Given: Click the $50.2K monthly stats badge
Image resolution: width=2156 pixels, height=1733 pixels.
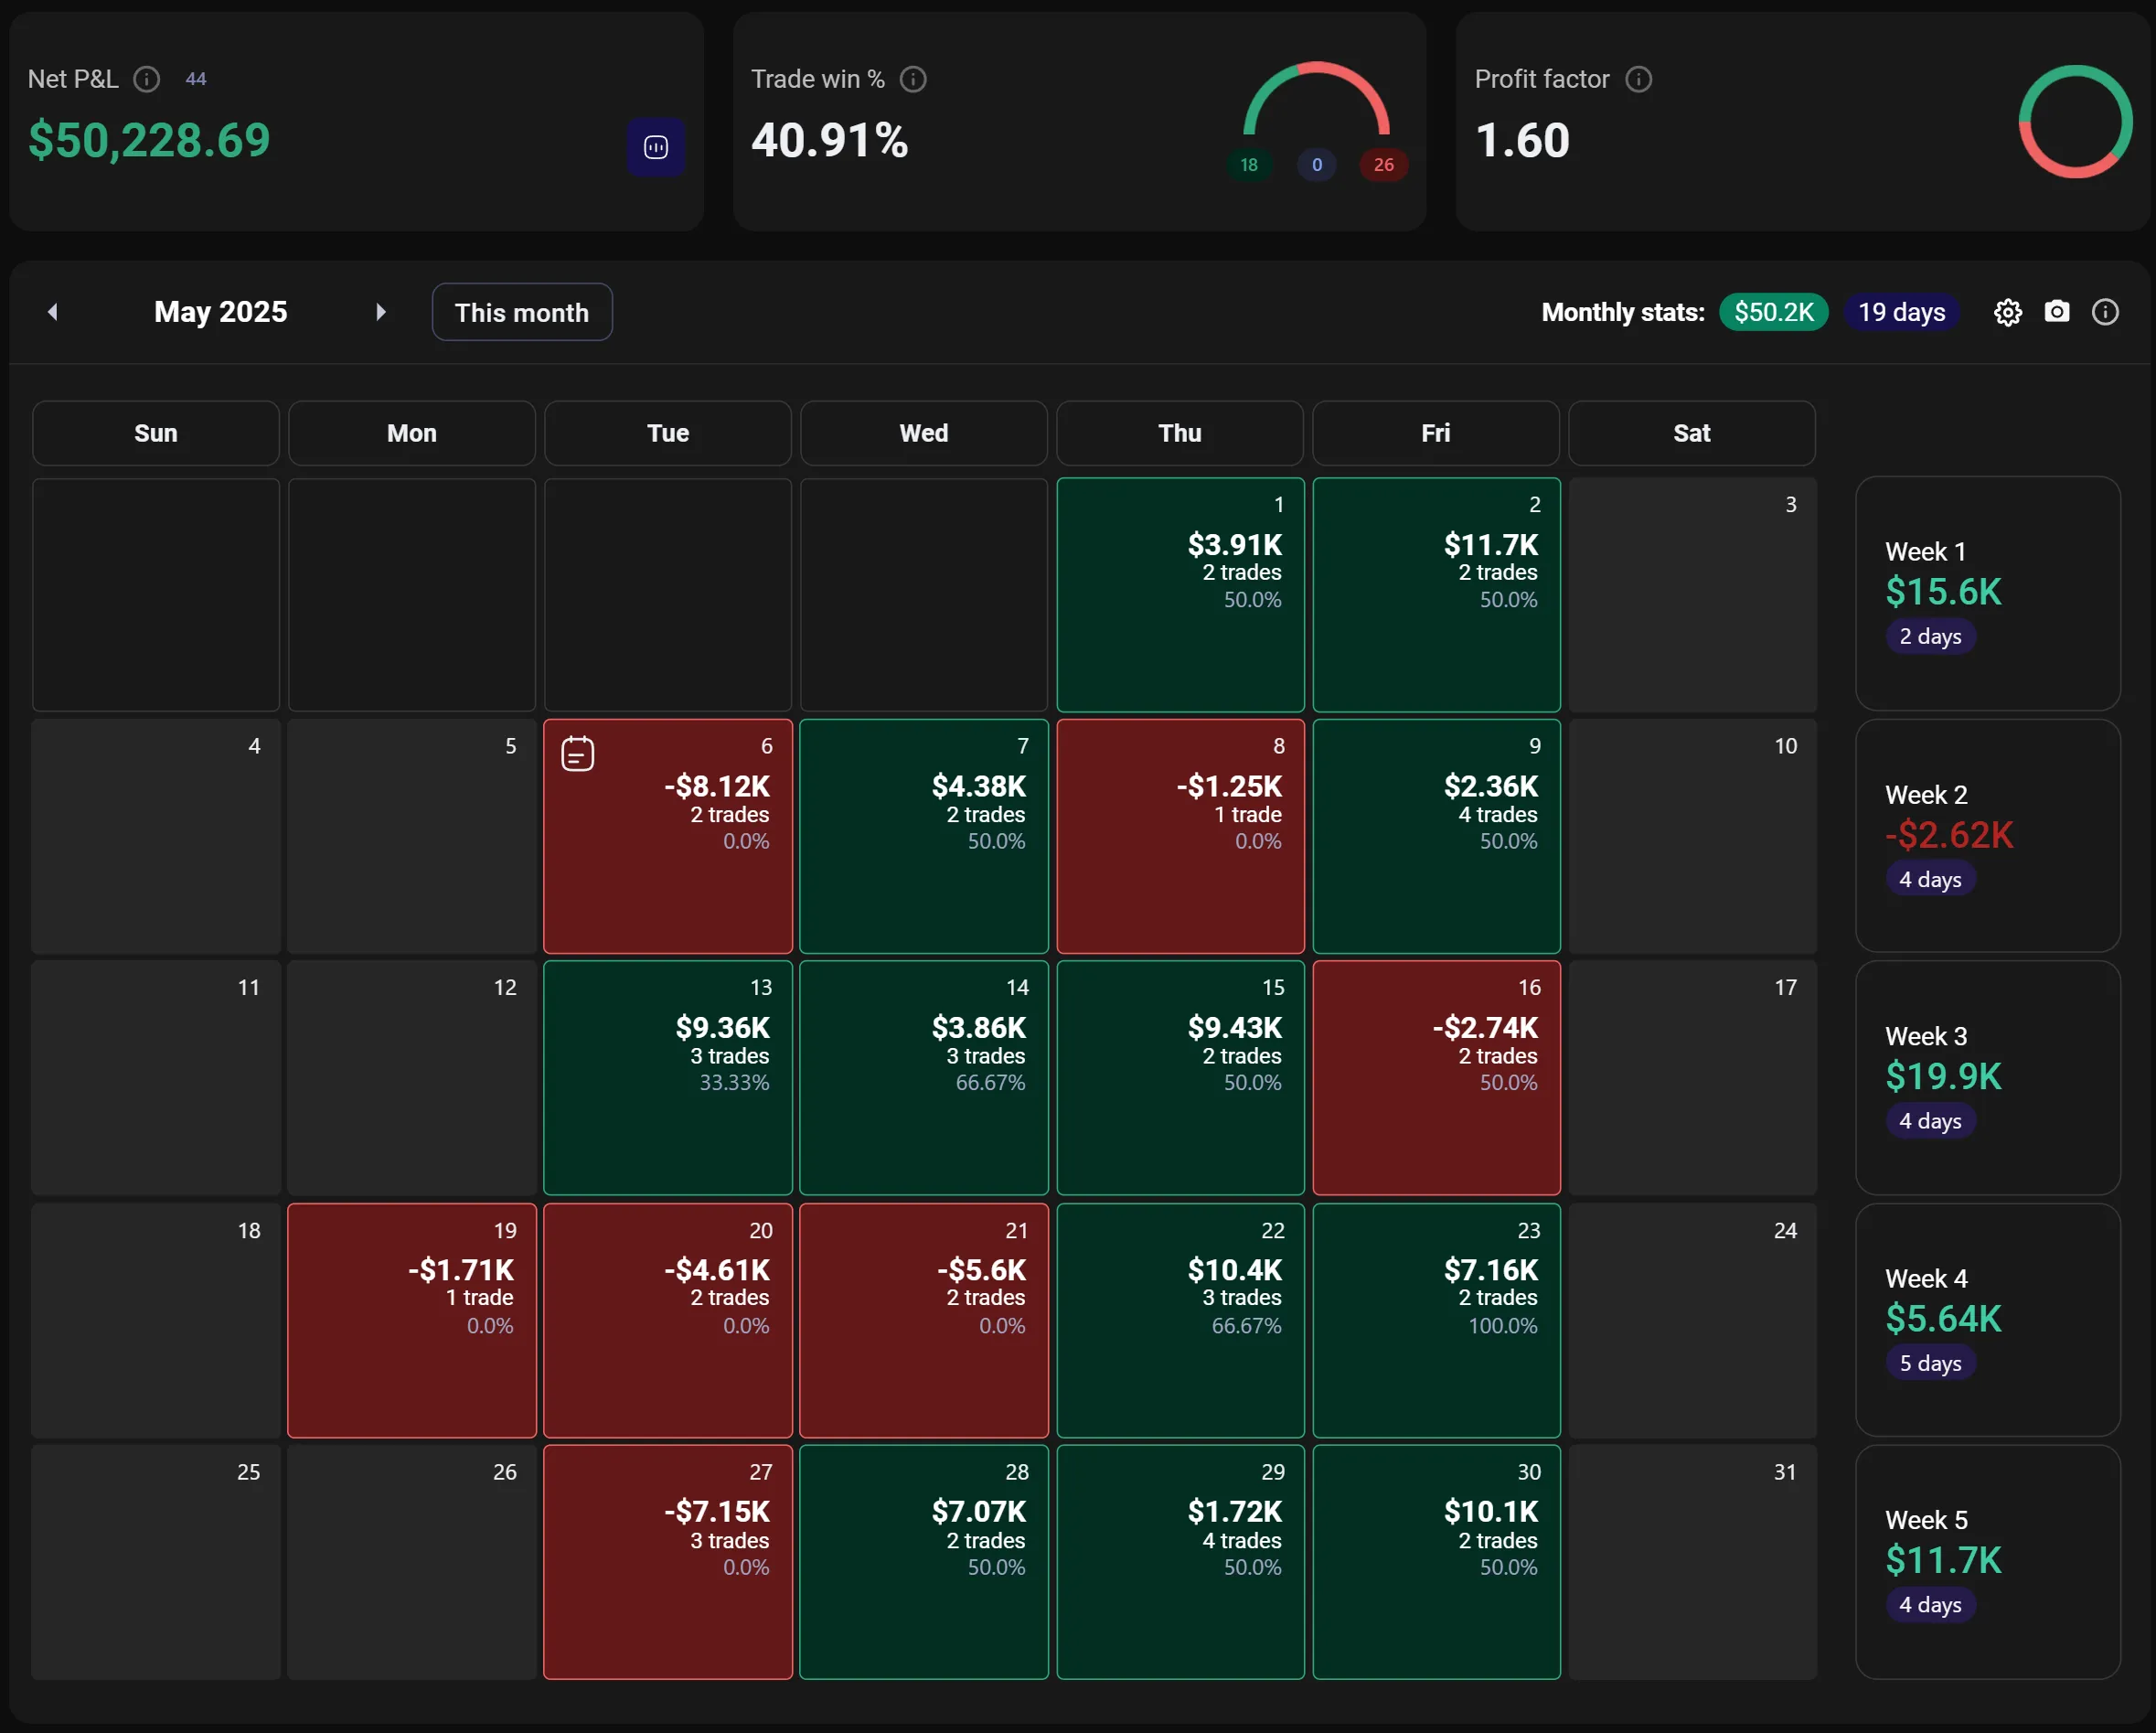Looking at the screenshot, I should pyautogui.click(x=1773, y=313).
